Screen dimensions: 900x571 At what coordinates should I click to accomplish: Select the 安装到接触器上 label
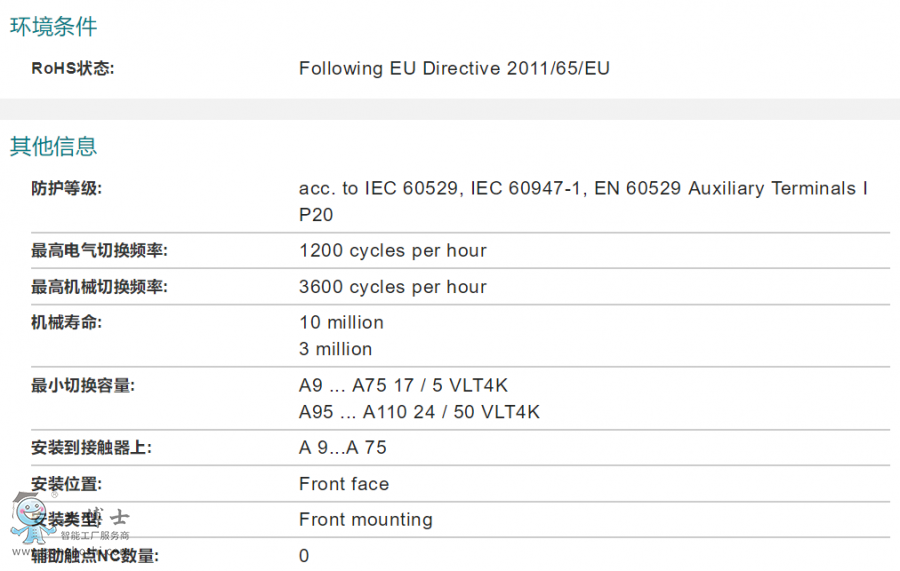click(91, 448)
